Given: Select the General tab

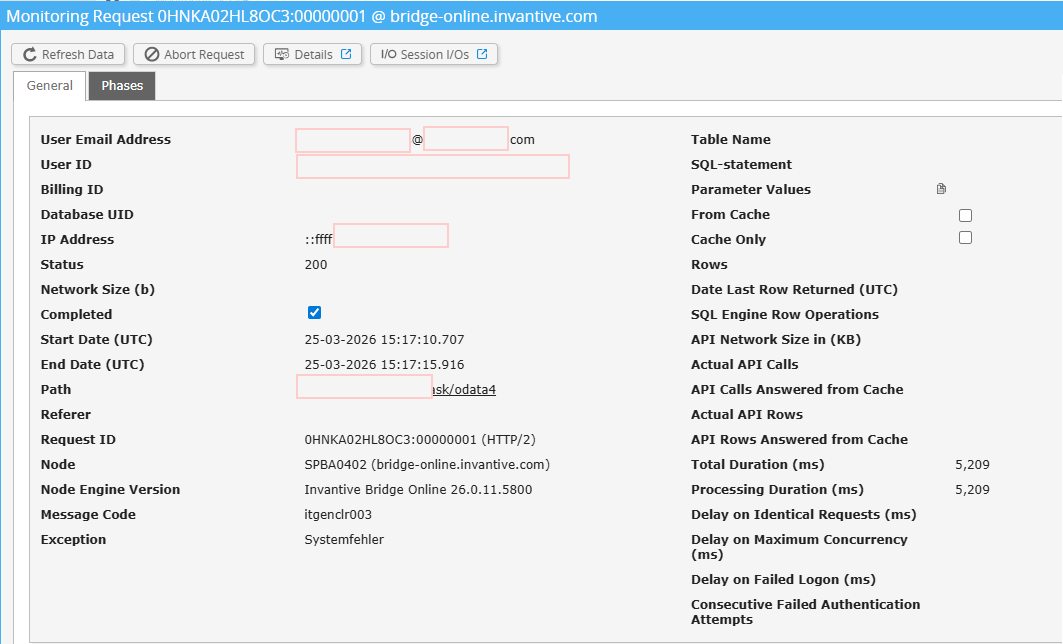Looking at the screenshot, I should pyautogui.click(x=50, y=86).
